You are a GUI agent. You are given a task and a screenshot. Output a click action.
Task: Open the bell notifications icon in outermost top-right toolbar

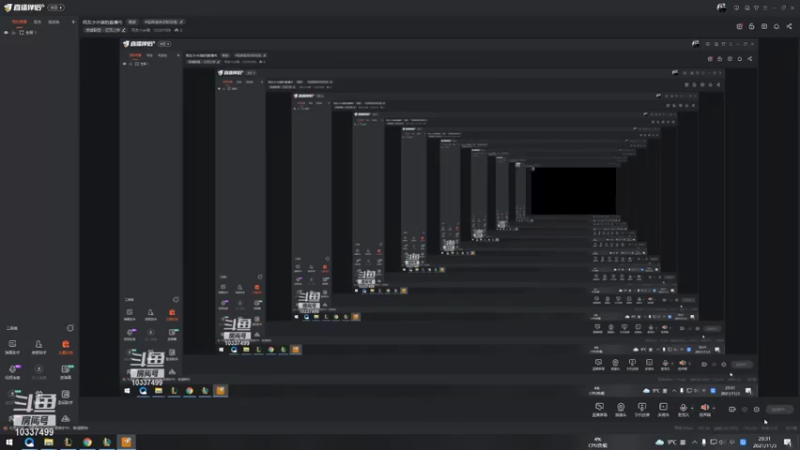coord(777,27)
